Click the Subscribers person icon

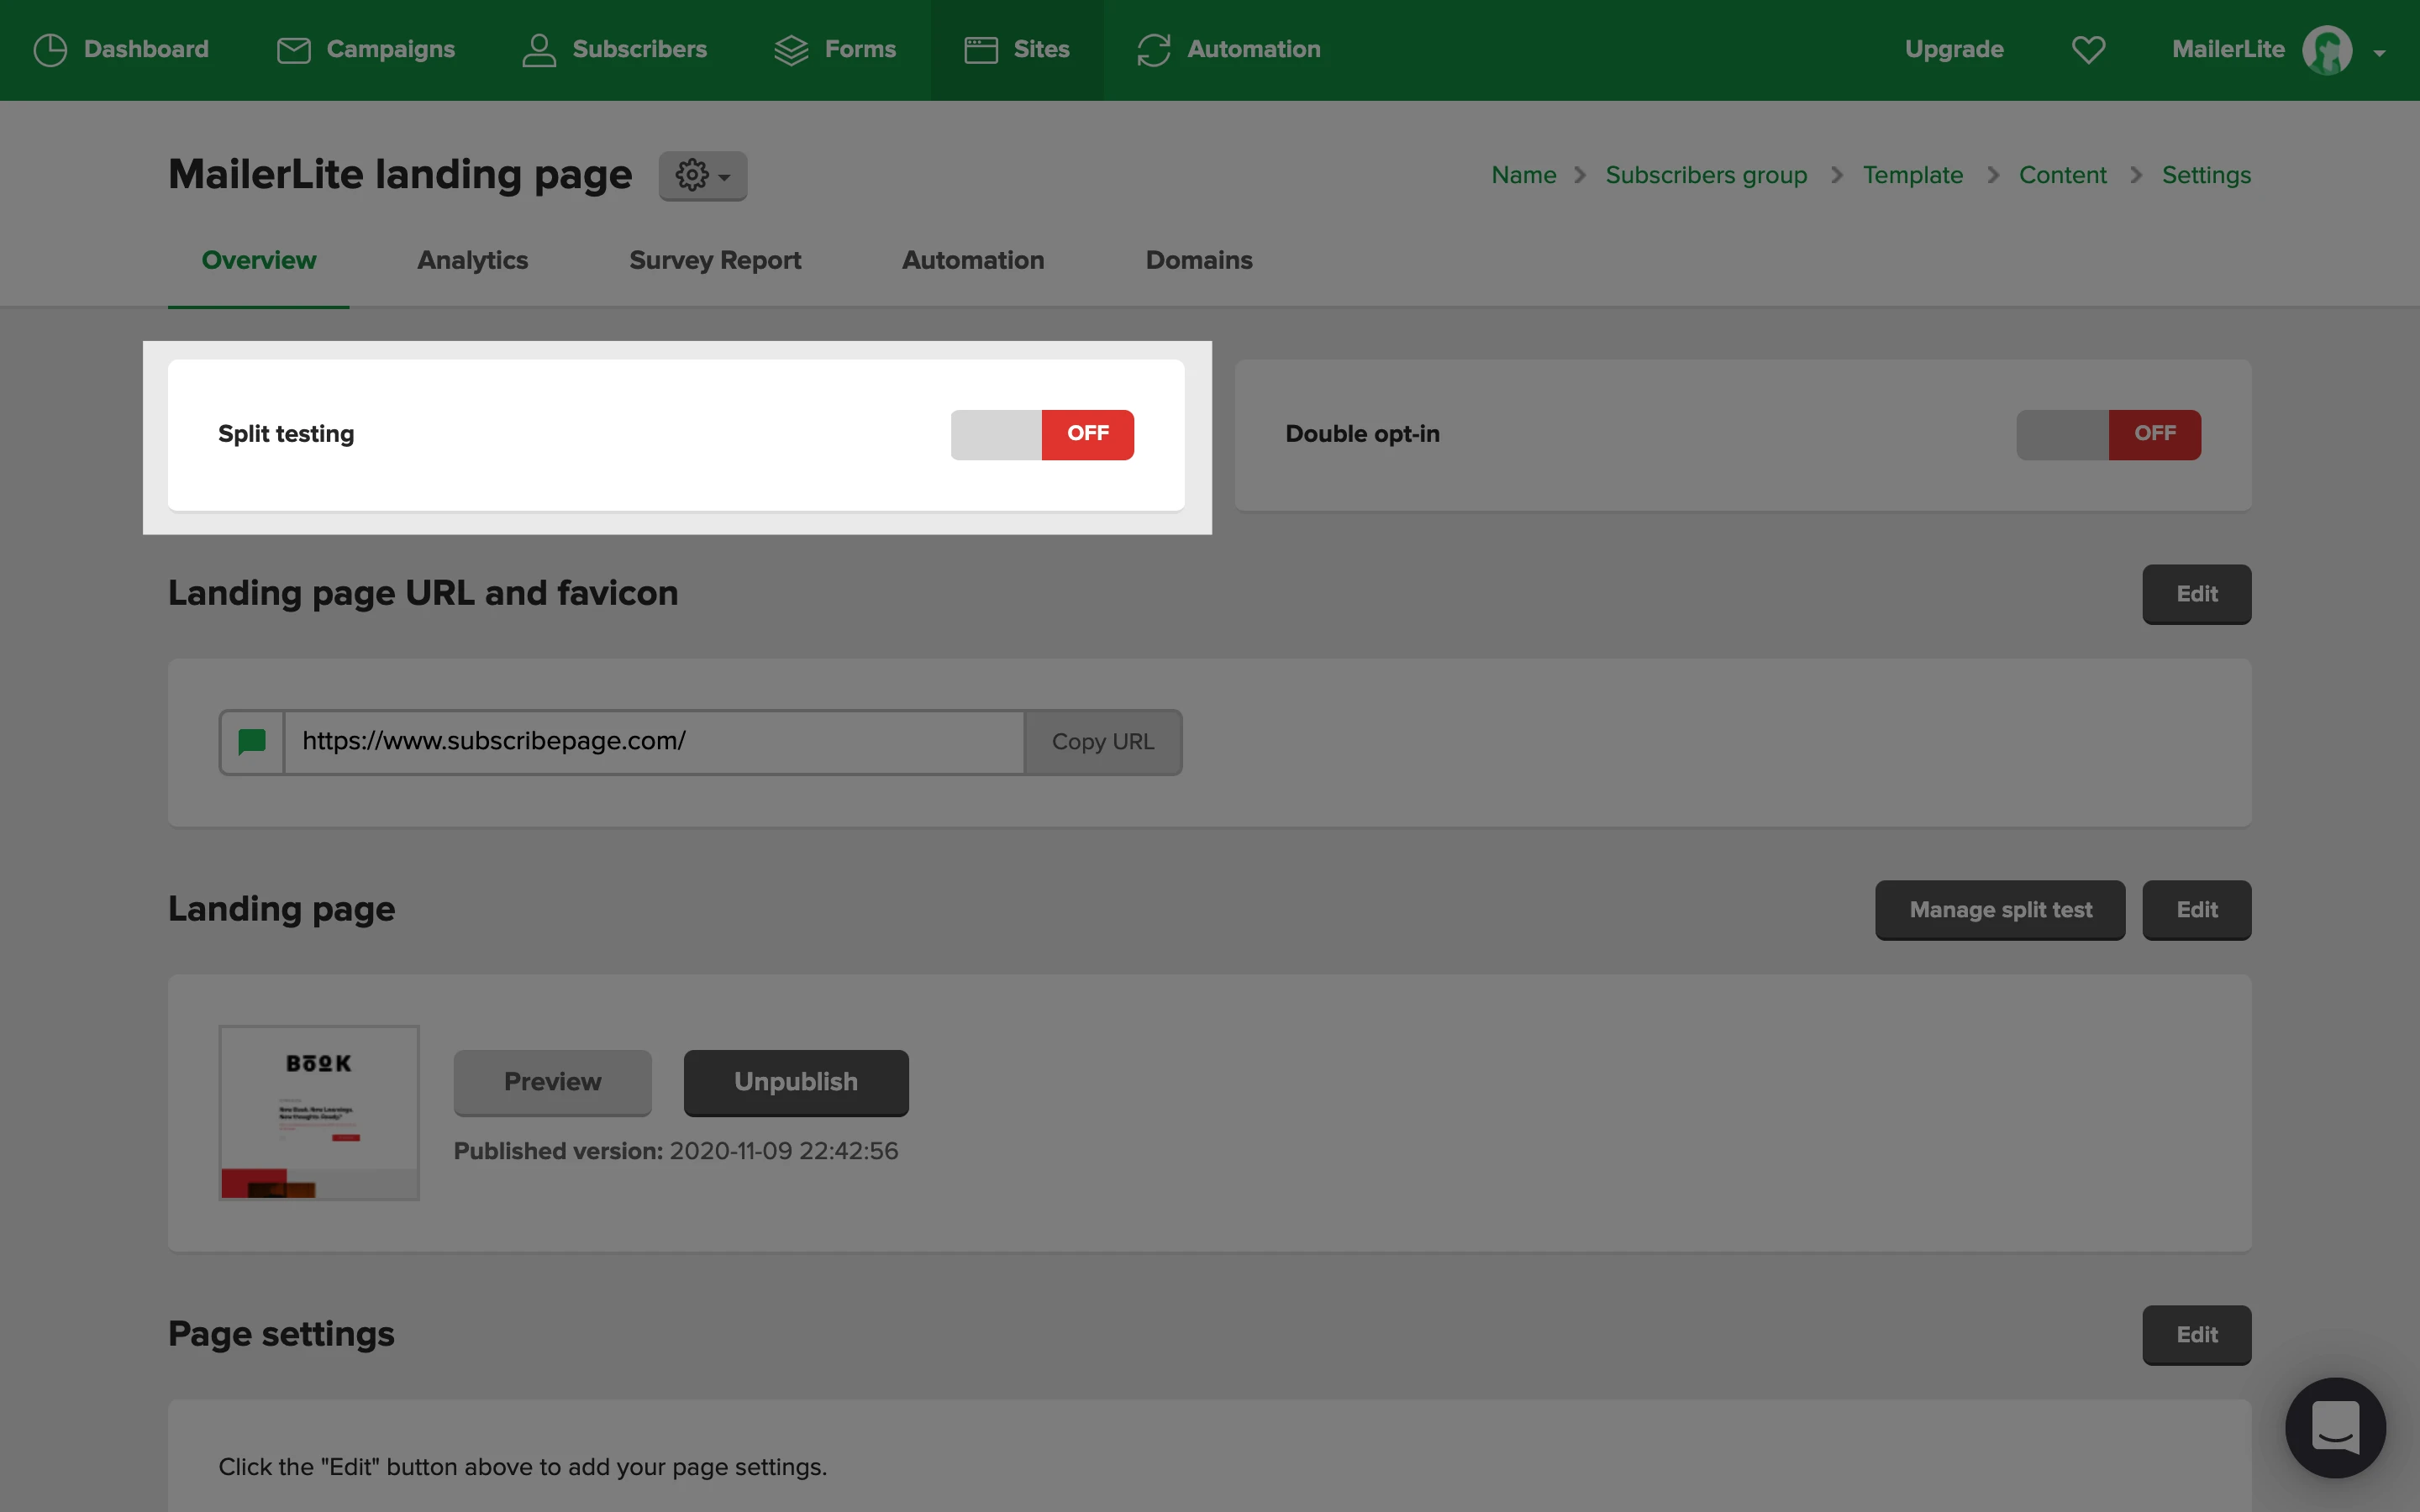click(x=539, y=50)
